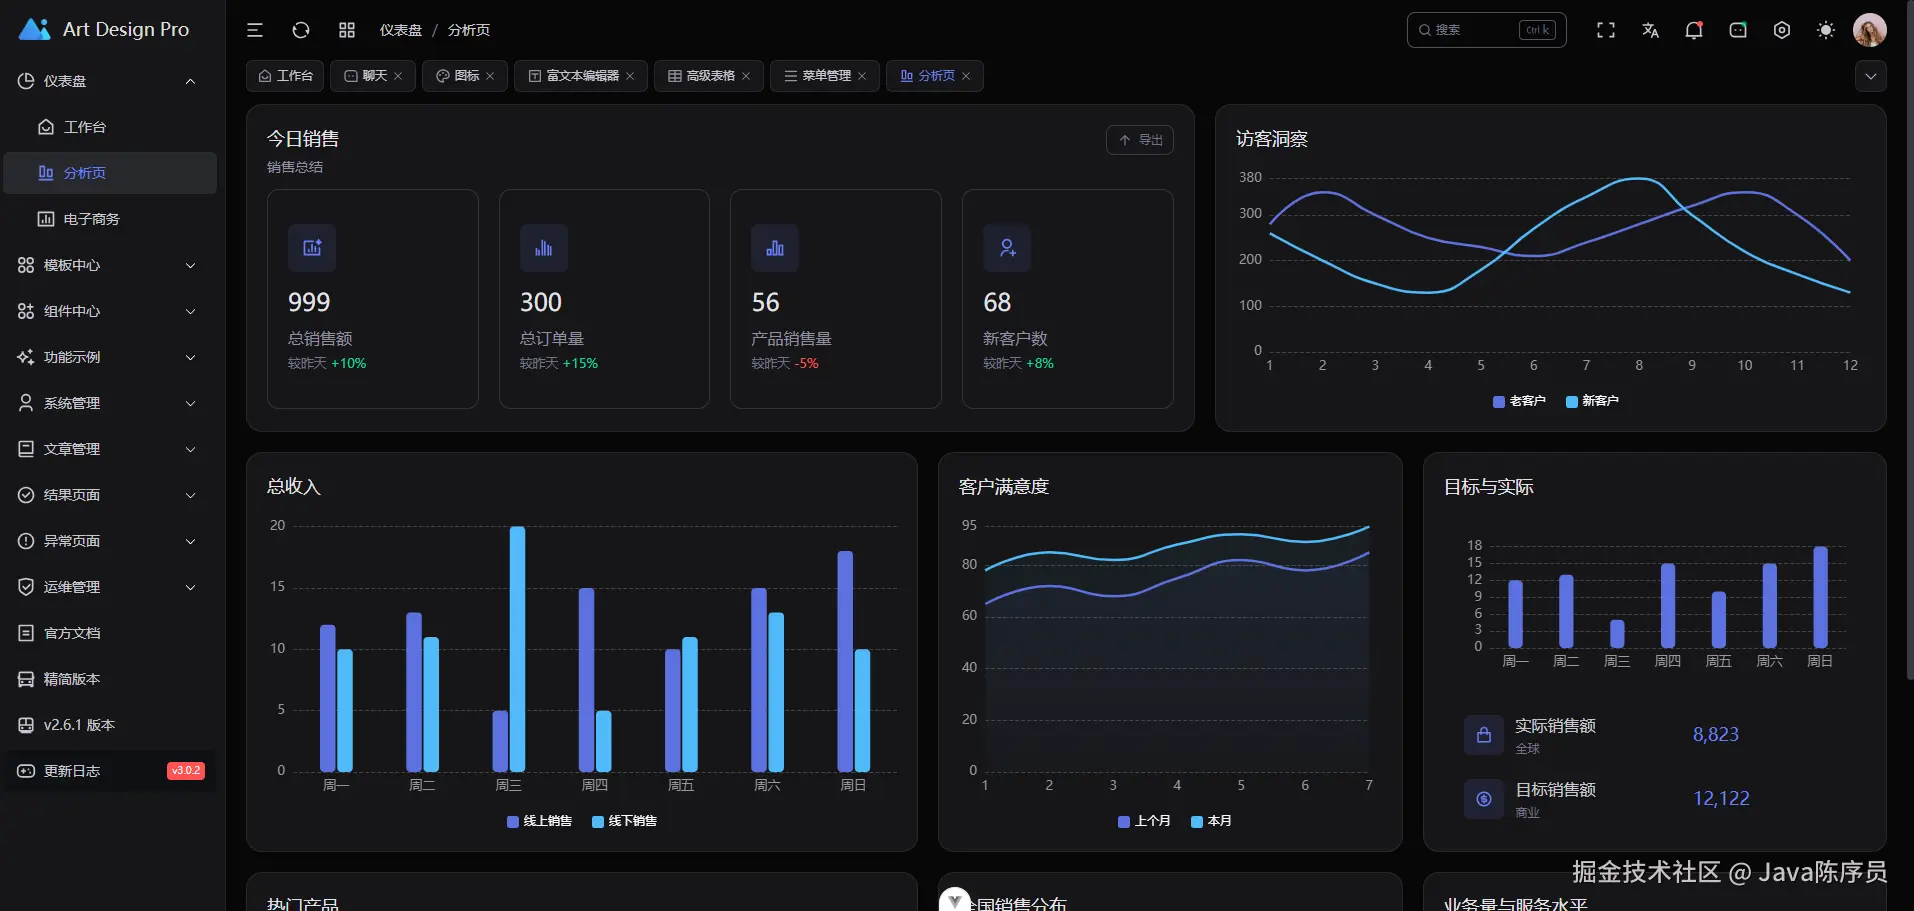1914x911 pixels.
Task: Collapse the sidebar with the menu icon
Action: coord(255,30)
